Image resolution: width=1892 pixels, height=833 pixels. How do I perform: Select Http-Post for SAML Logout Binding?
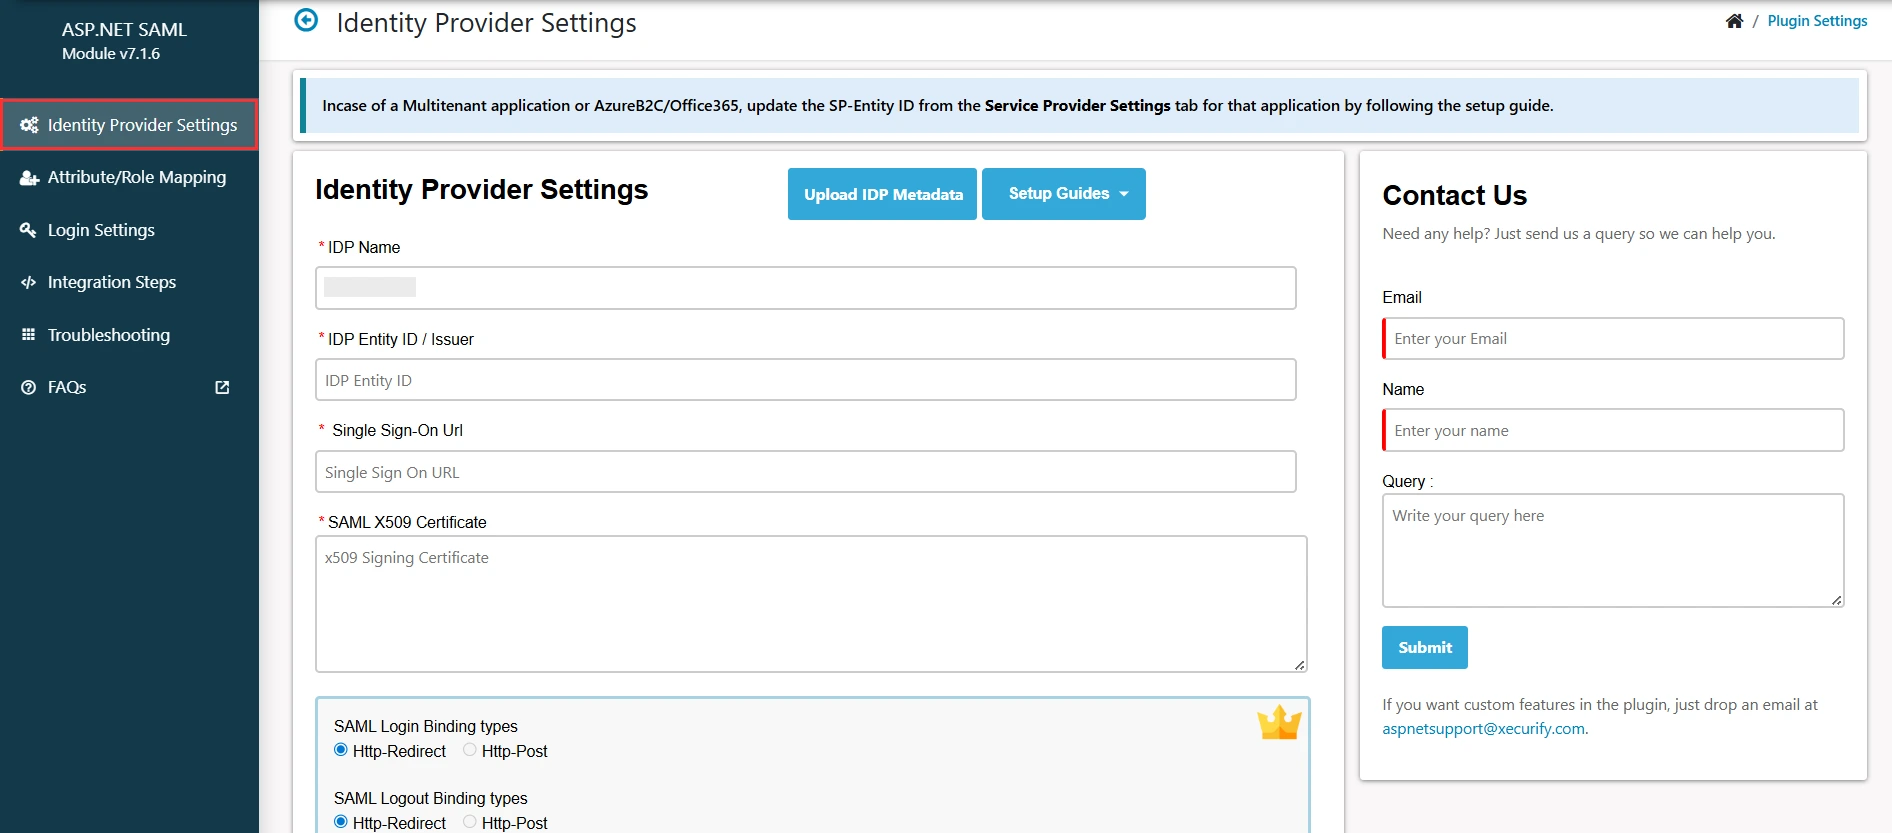tap(469, 822)
